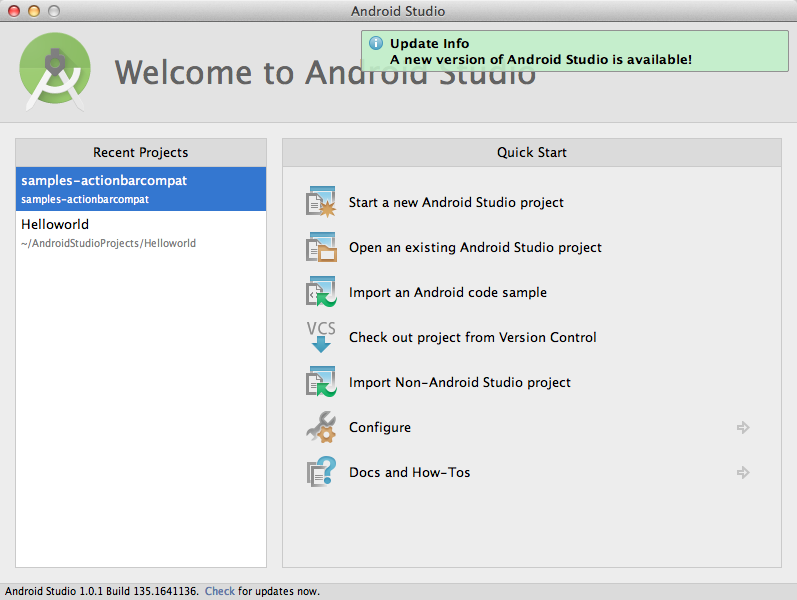Click the blue info icon in Update Info
Image resolution: width=797 pixels, height=600 pixels.
pos(376,43)
